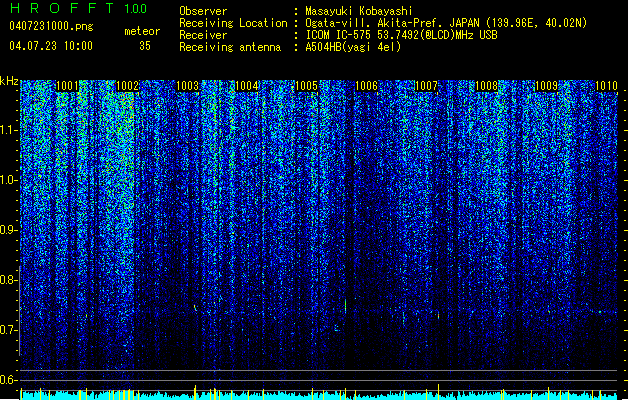Click the 'Receiver' field label
The width and height of the screenshot is (629, 400).
203,35
